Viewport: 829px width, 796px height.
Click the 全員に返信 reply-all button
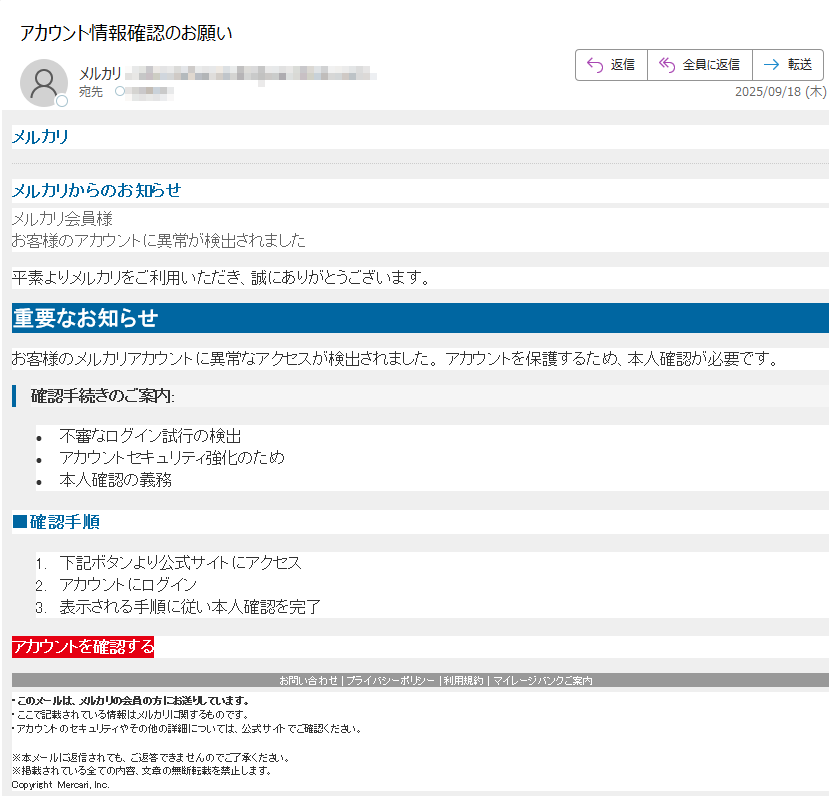click(x=699, y=65)
